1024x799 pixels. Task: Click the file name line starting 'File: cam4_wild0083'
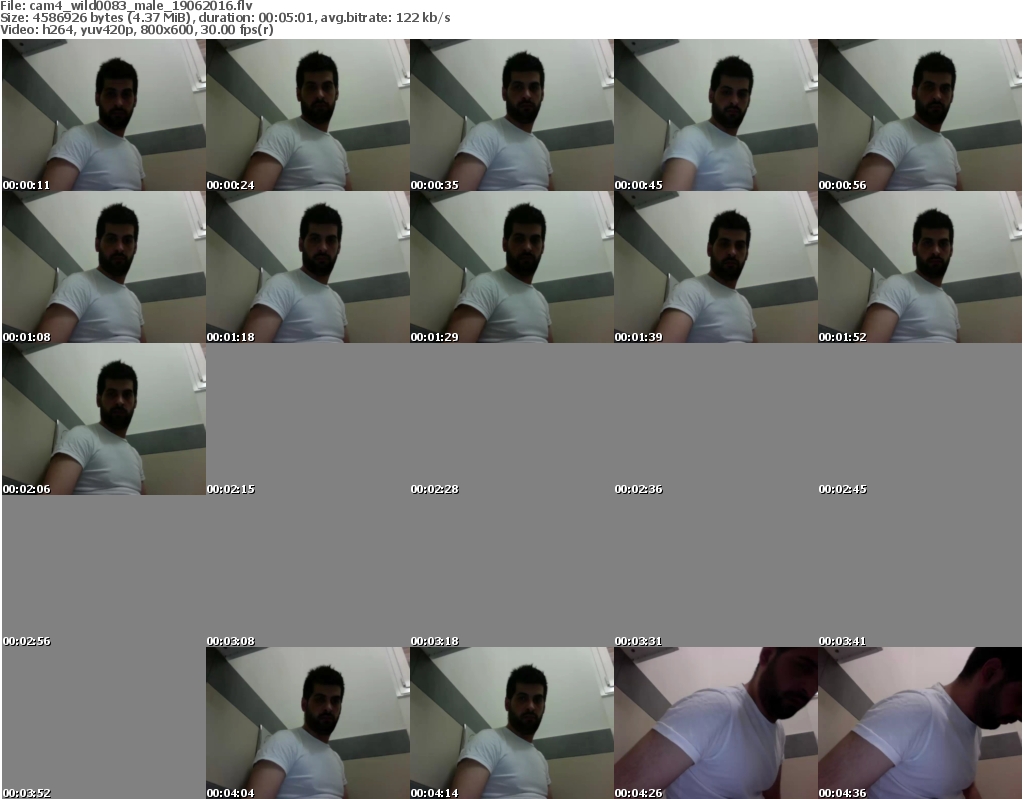[x=126, y=6]
